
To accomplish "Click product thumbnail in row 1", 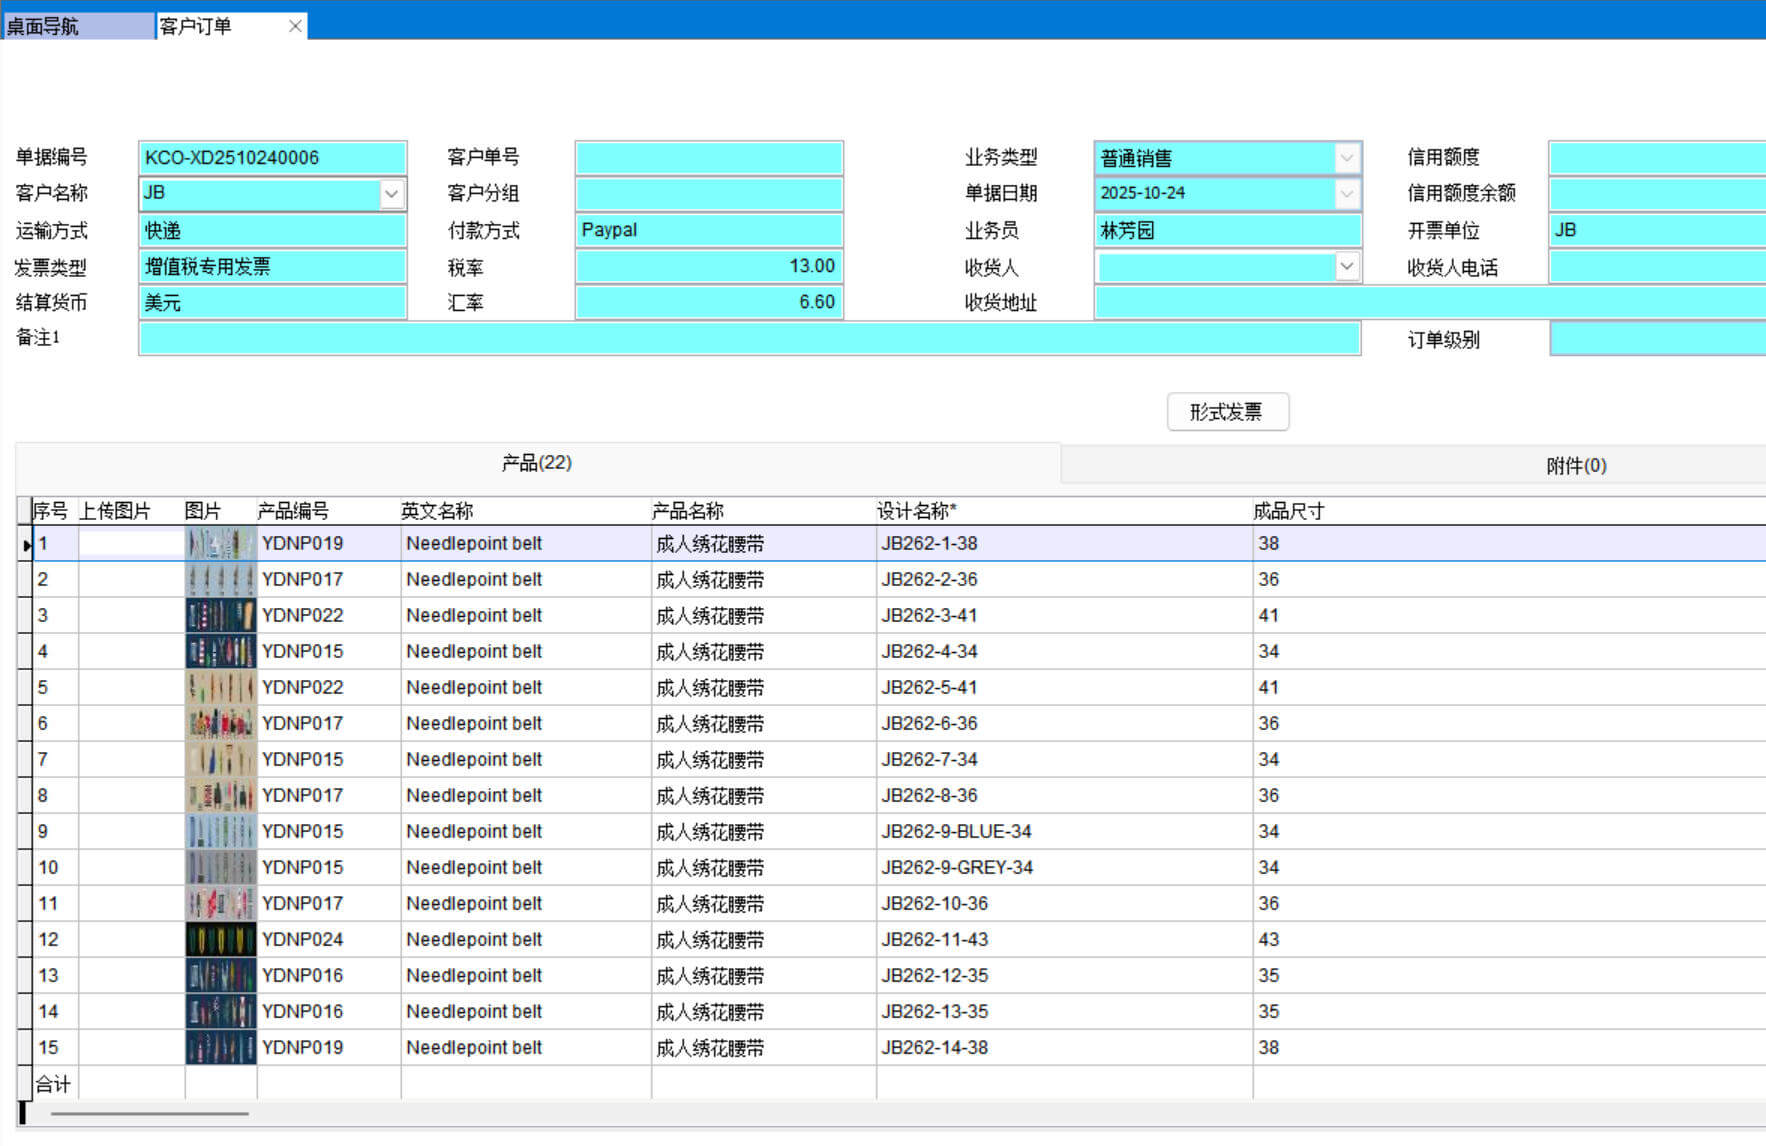I will [221, 544].
